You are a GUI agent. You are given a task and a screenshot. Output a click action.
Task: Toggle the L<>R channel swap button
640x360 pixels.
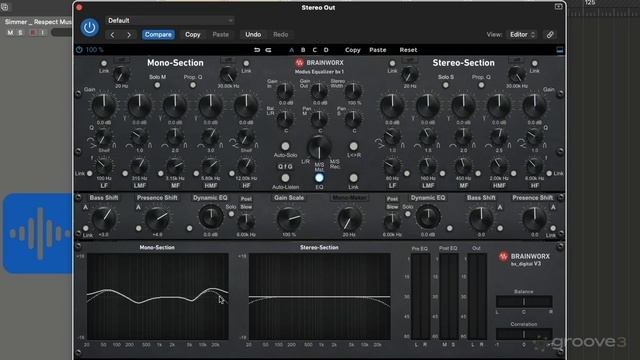[353, 146]
